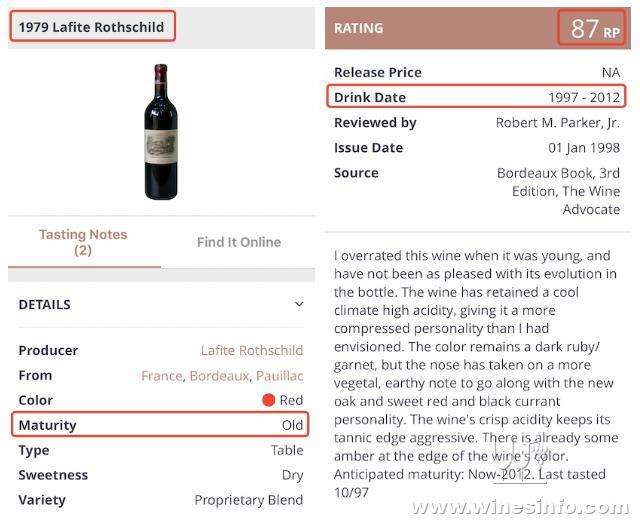The width and height of the screenshot is (640, 526).
Task: Click the Issue Date 01 Jan 1998 value
Action: point(584,148)
